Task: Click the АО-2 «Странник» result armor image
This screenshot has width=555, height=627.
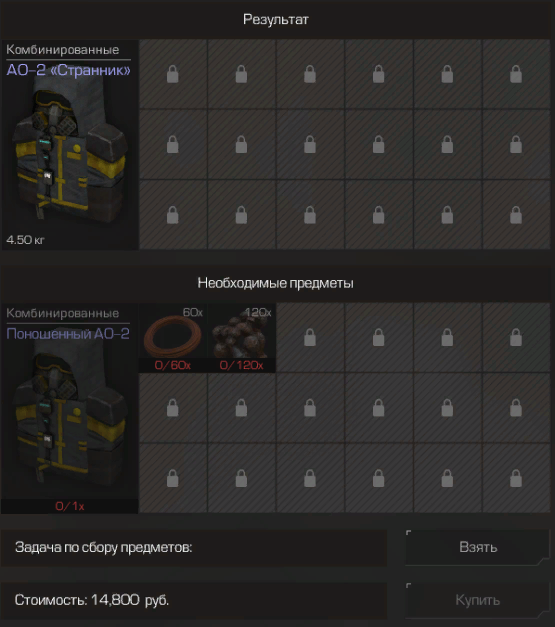Action: pyautogui.click(x=70, y=150)
